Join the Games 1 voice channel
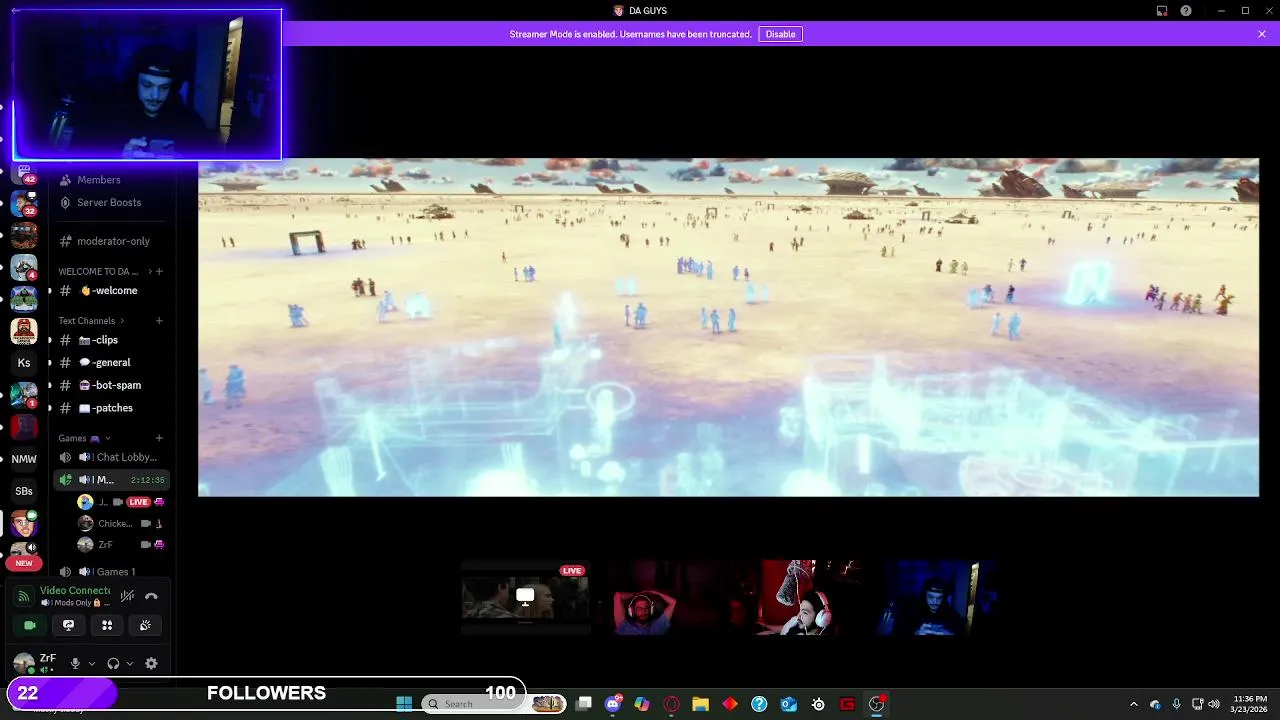This screenshot has height=720, width=1280. pyautogui.click(x=110, y=572)
